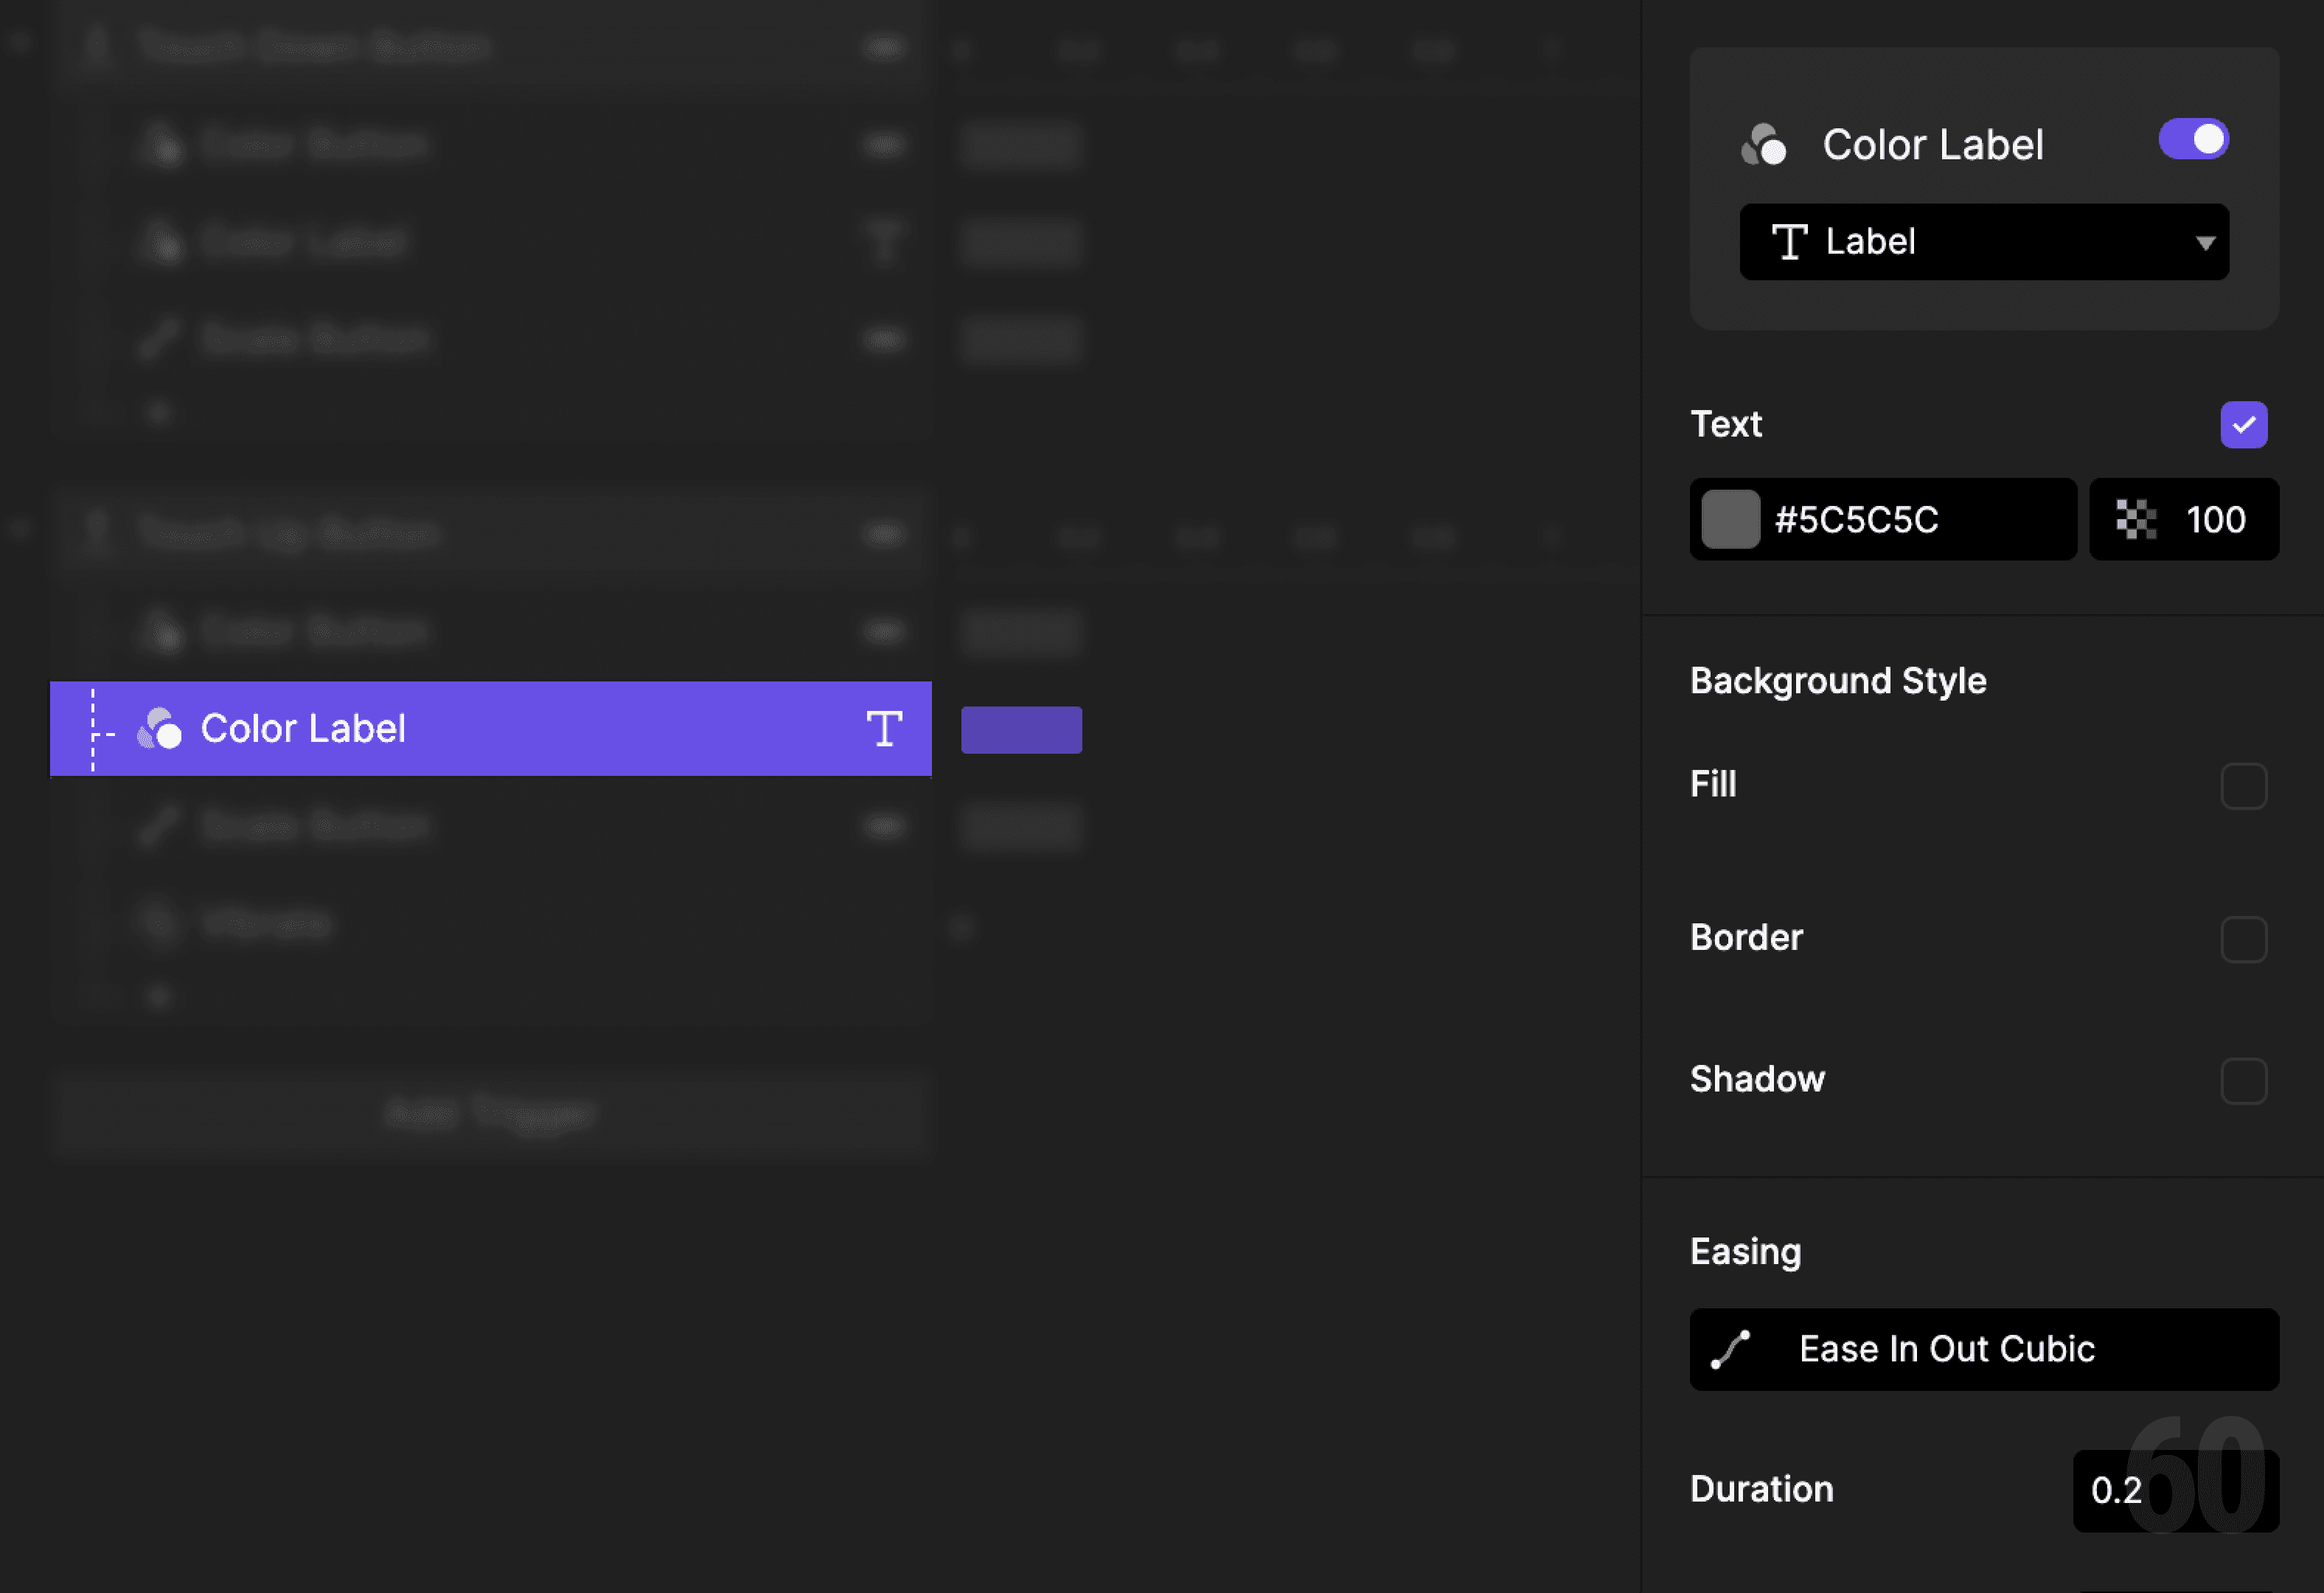Disable the Color Label toggle switch
The height and width of the screenshot is (1593, 2324).
pyautogui.click(x=2193, y=139)
